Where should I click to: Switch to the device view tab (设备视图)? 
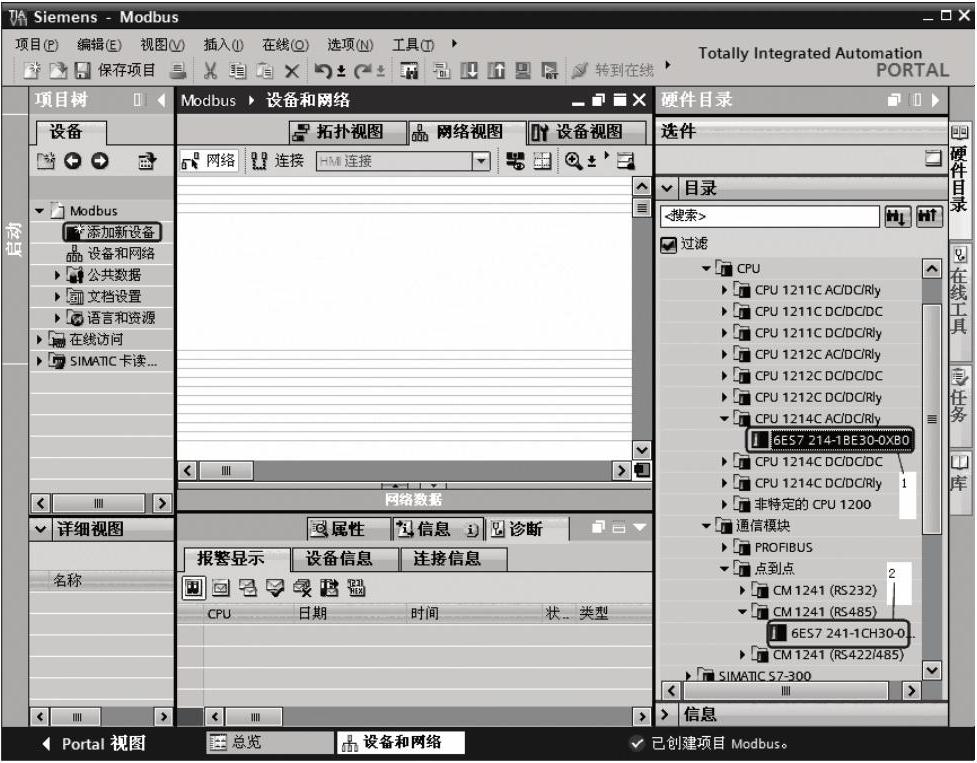click(x=587, y=132)
